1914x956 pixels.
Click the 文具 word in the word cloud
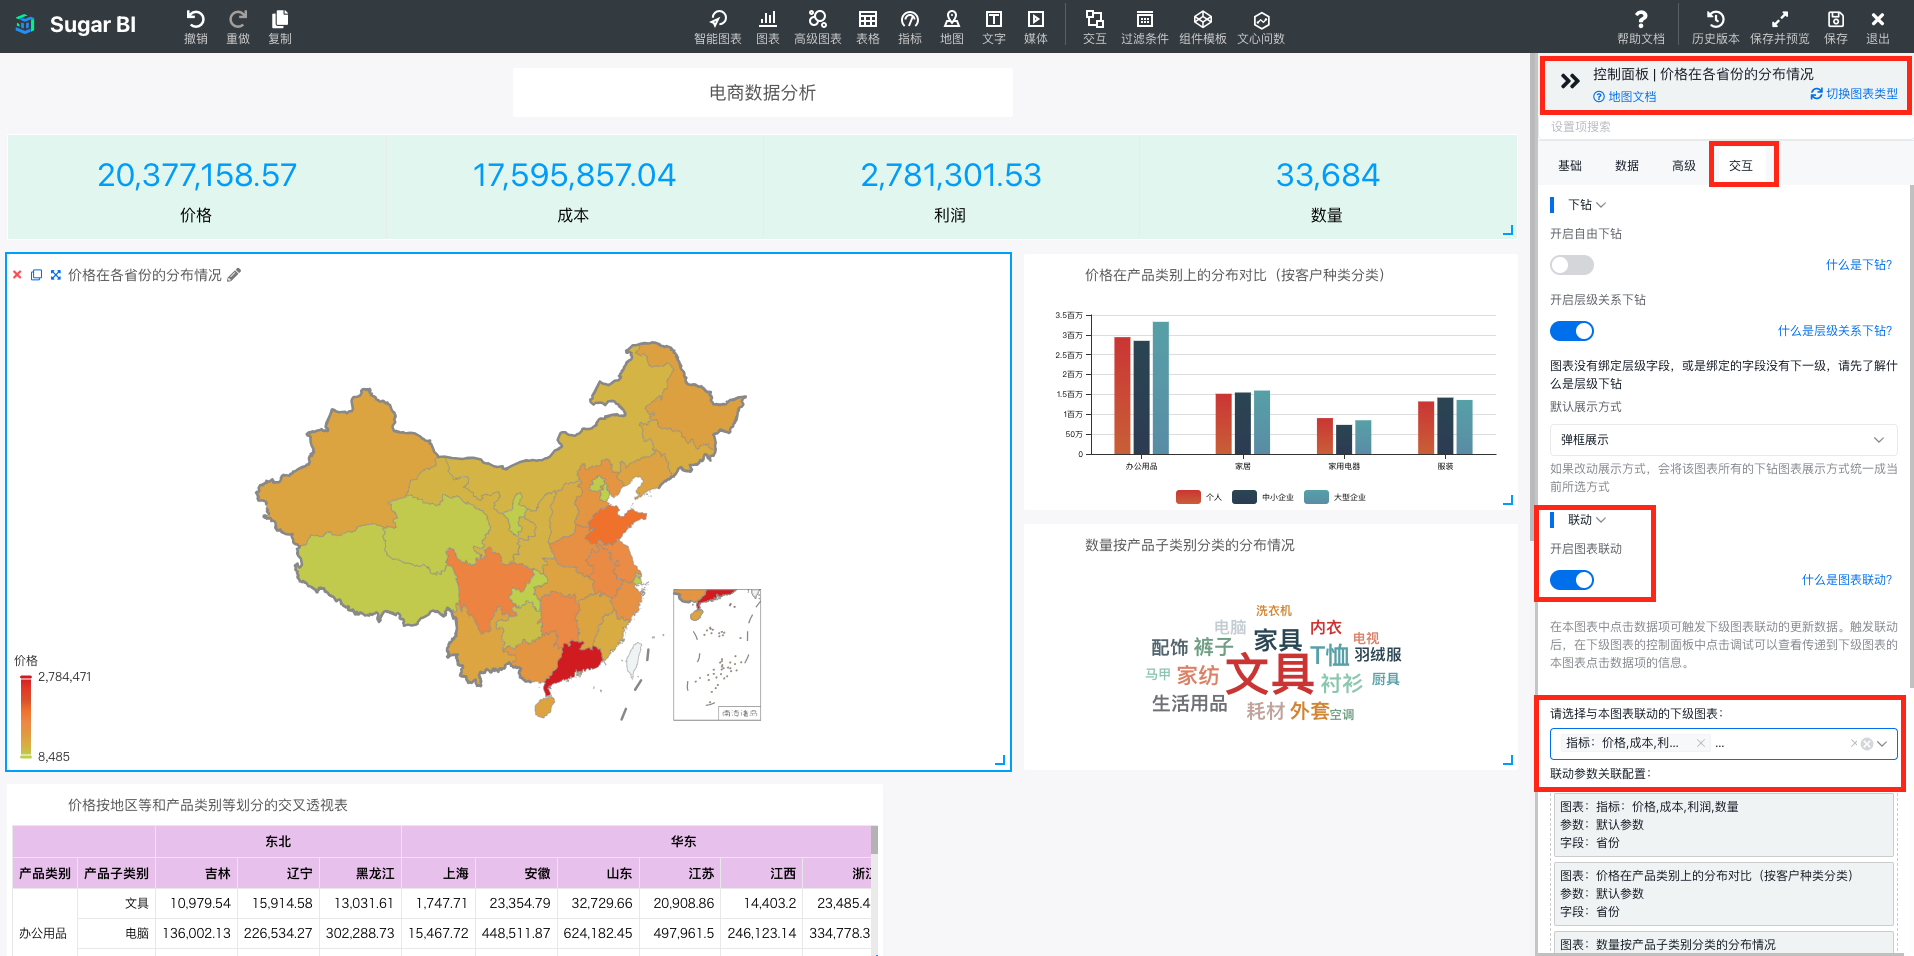tap(1270, 674)
